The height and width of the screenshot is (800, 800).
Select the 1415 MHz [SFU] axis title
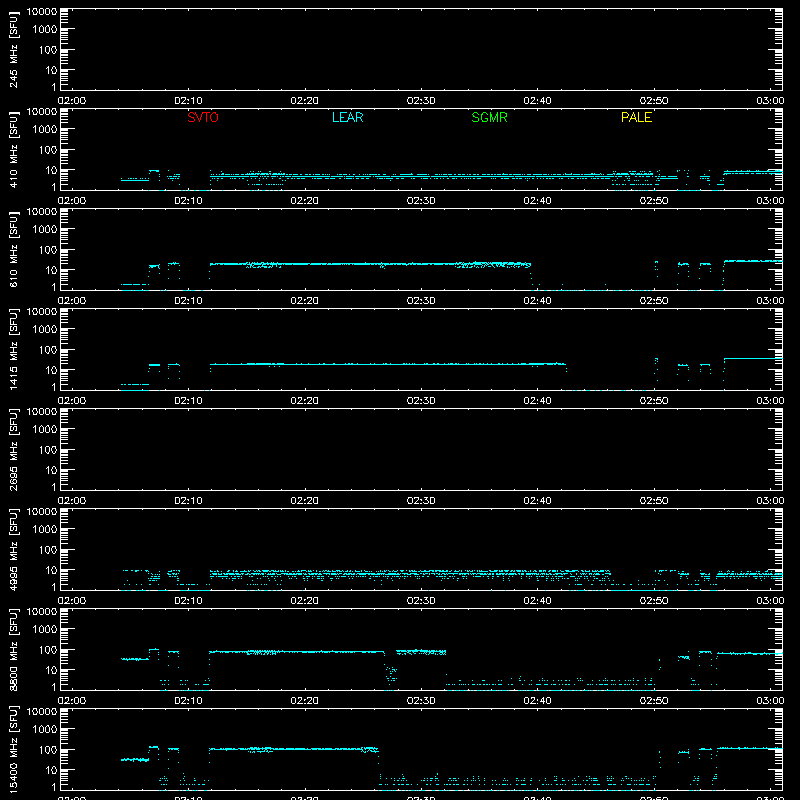tap(13, 349)
